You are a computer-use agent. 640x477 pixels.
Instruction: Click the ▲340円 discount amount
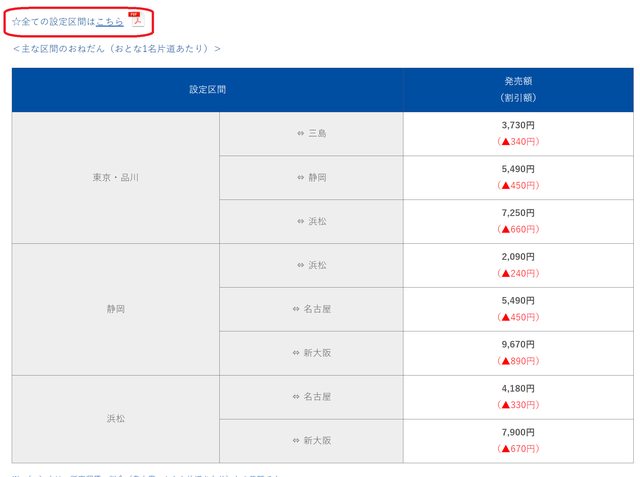coord(518,142)
